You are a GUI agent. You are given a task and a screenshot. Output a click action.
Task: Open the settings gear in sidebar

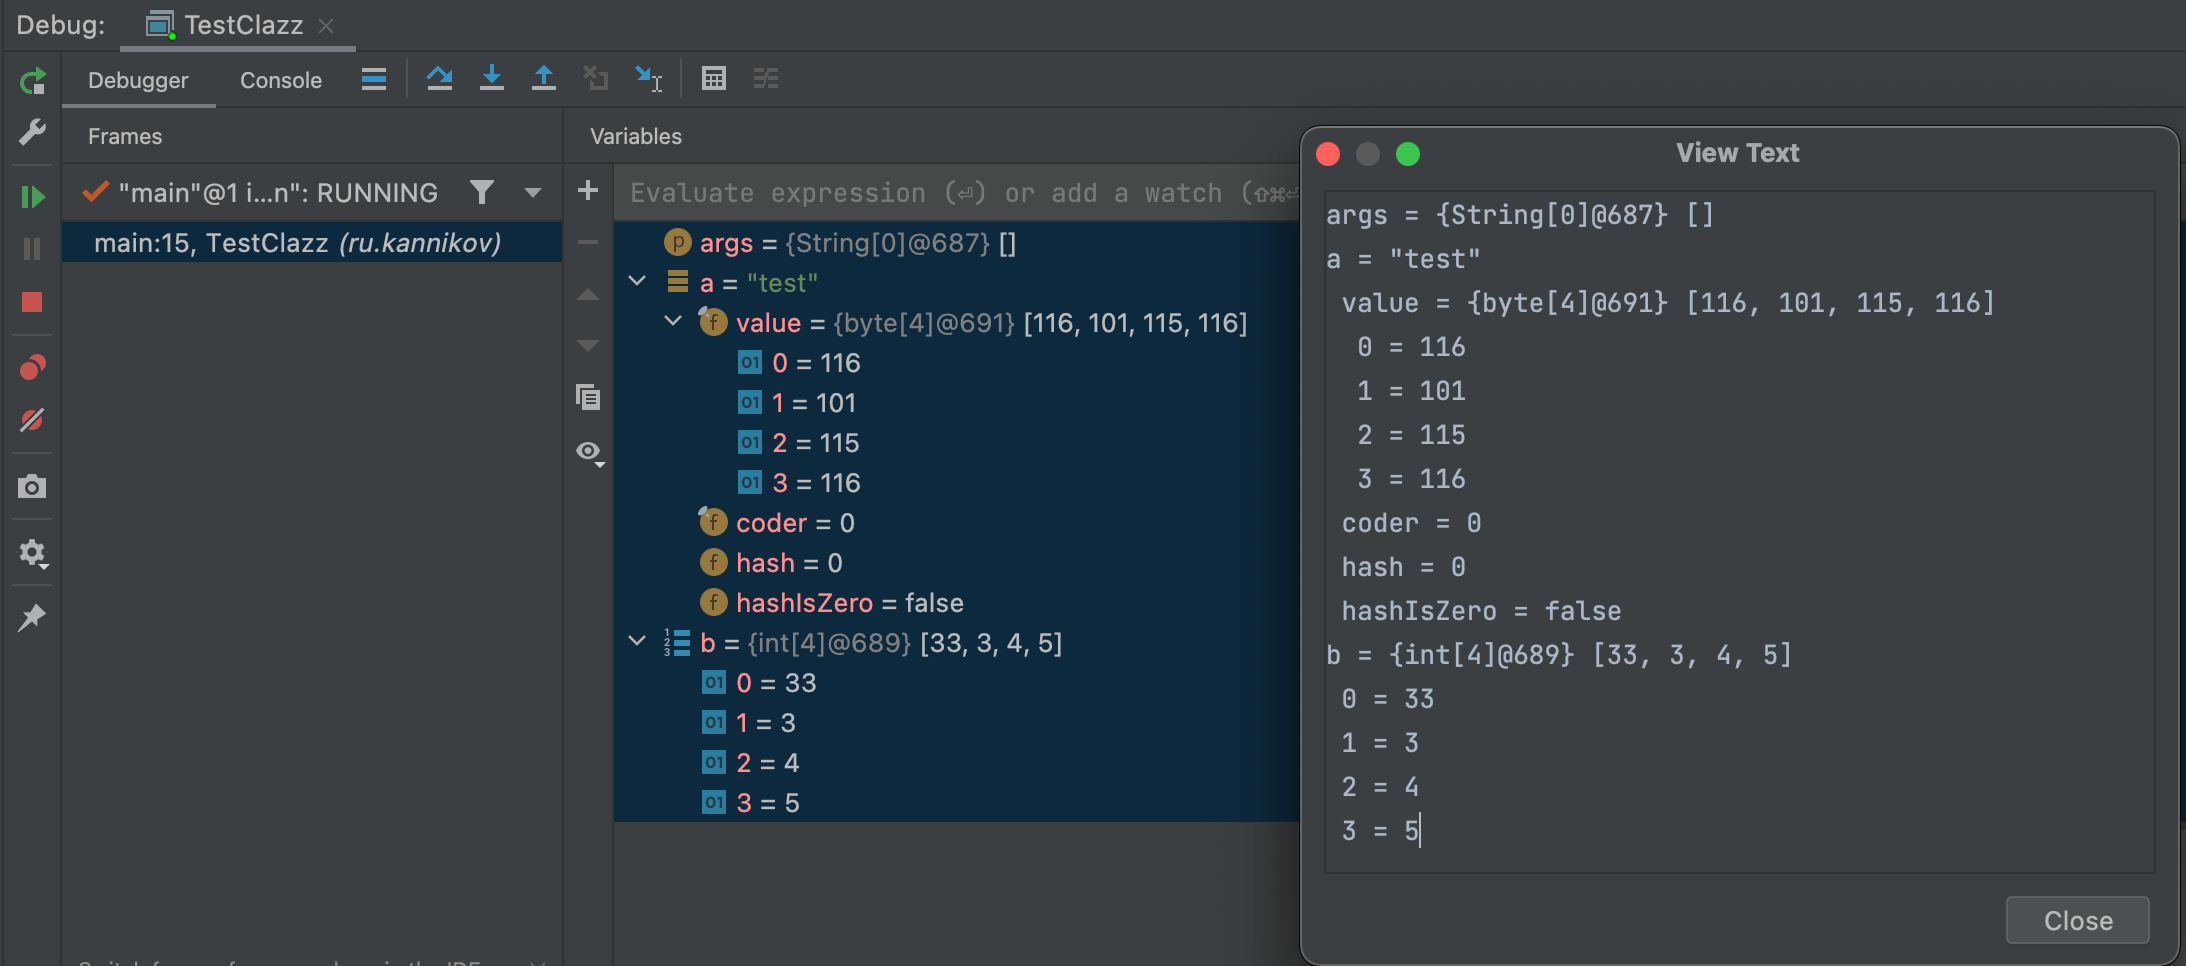click(32, 553)
